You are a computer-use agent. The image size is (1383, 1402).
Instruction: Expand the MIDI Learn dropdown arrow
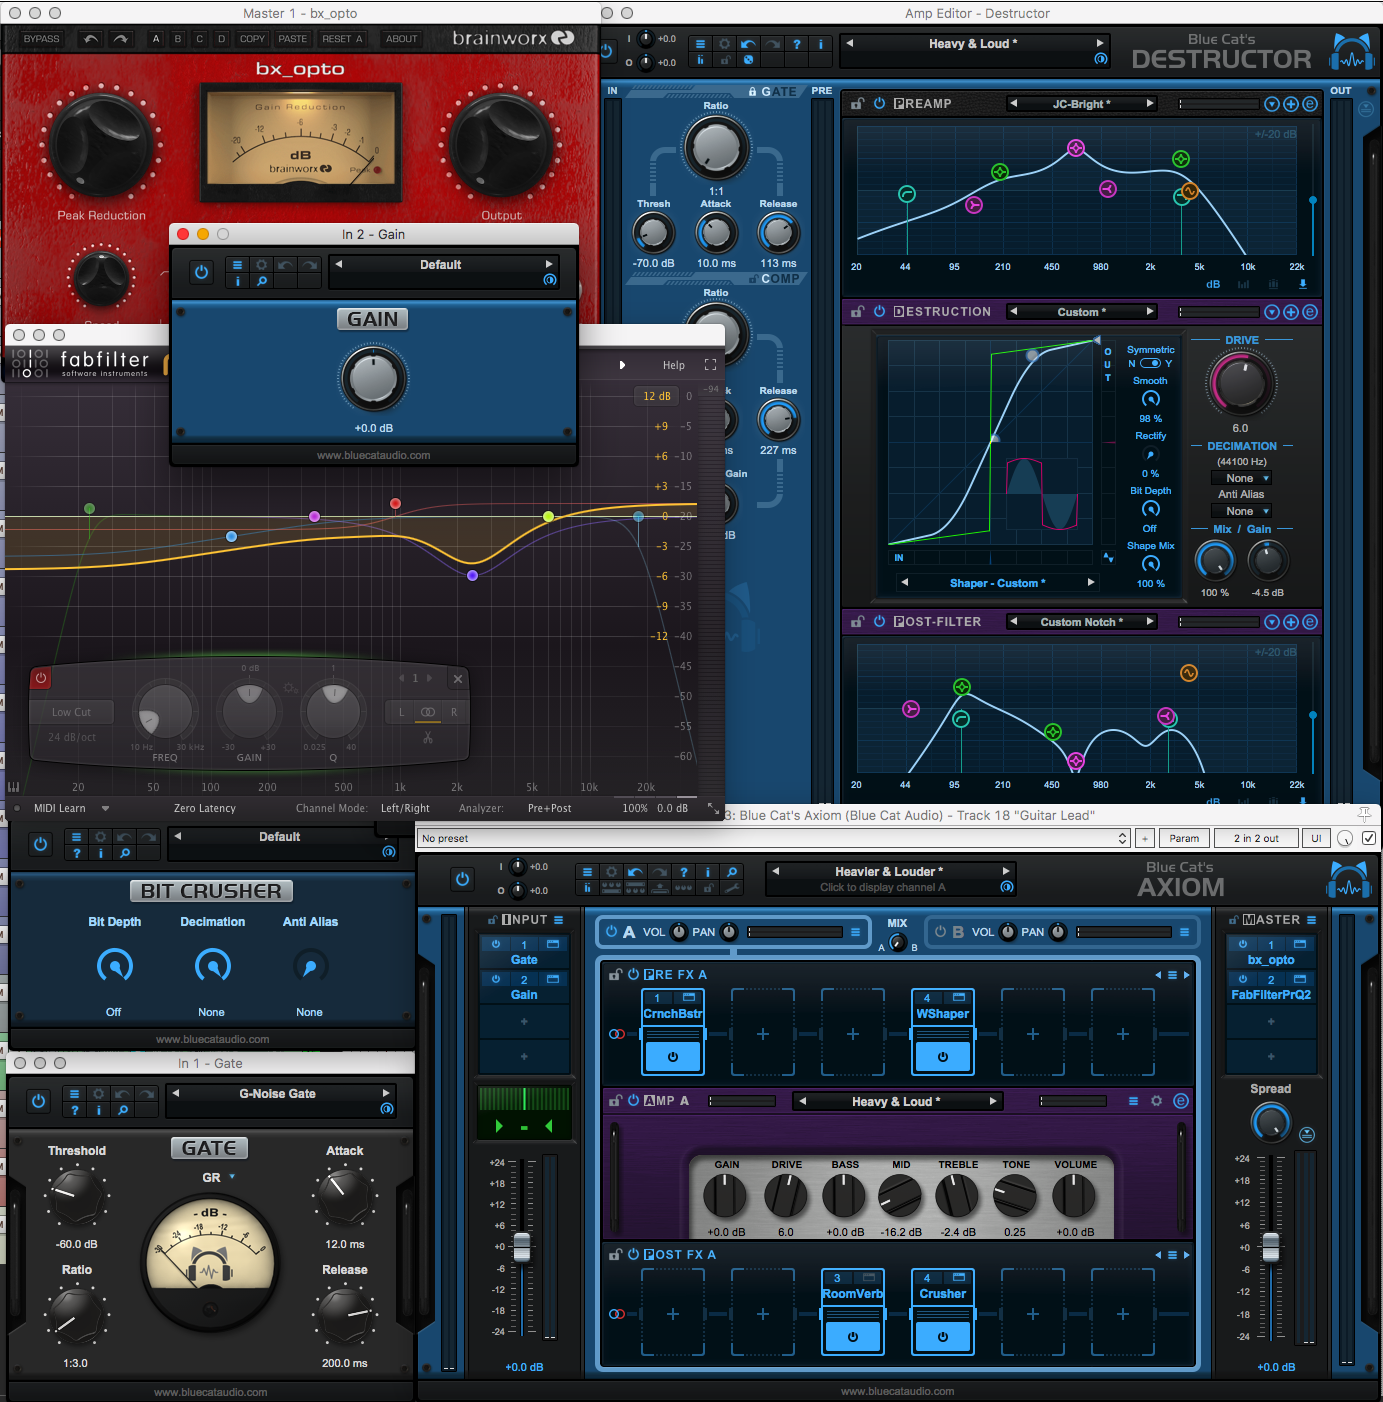pyautogui.click(x=105, y=808)
